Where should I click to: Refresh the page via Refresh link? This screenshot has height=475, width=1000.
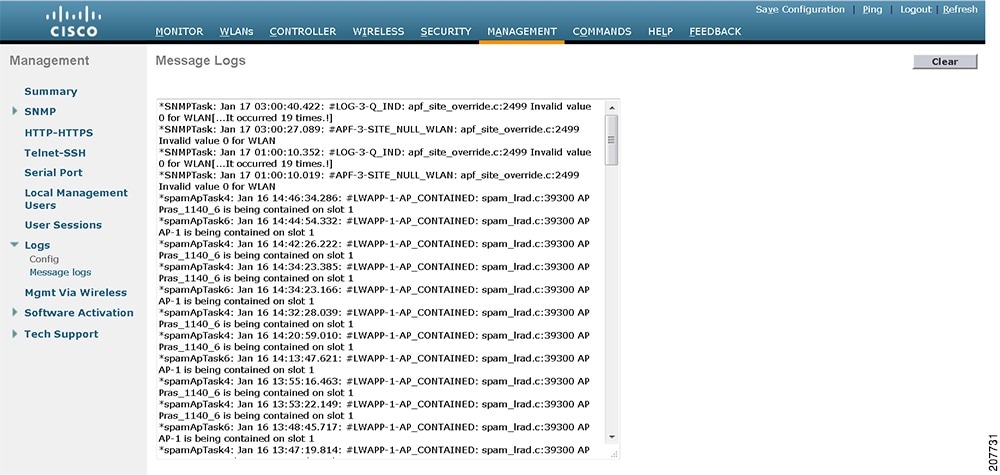pyautogui.click(x=960, y=10)
